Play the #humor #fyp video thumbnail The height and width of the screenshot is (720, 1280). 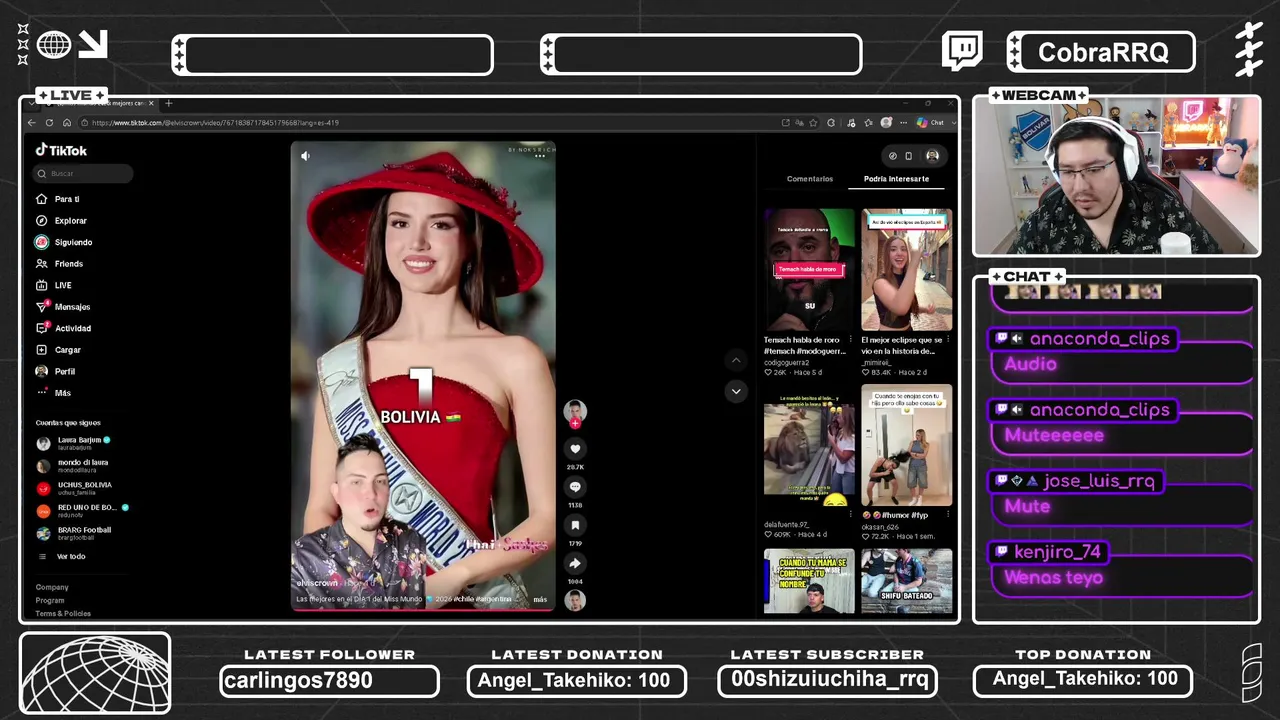(x=907, y=446)
